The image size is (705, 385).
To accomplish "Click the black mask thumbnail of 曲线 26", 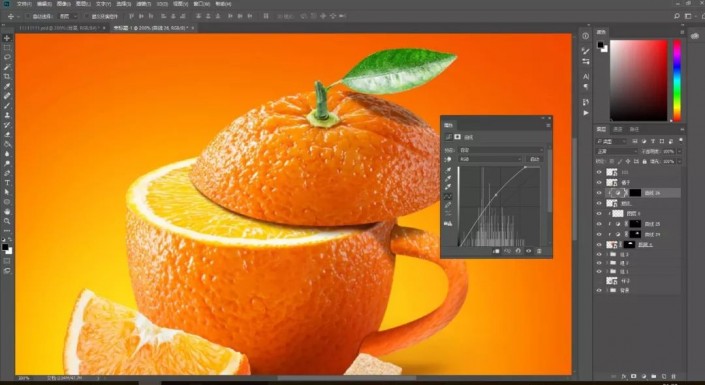I will 635,193.
